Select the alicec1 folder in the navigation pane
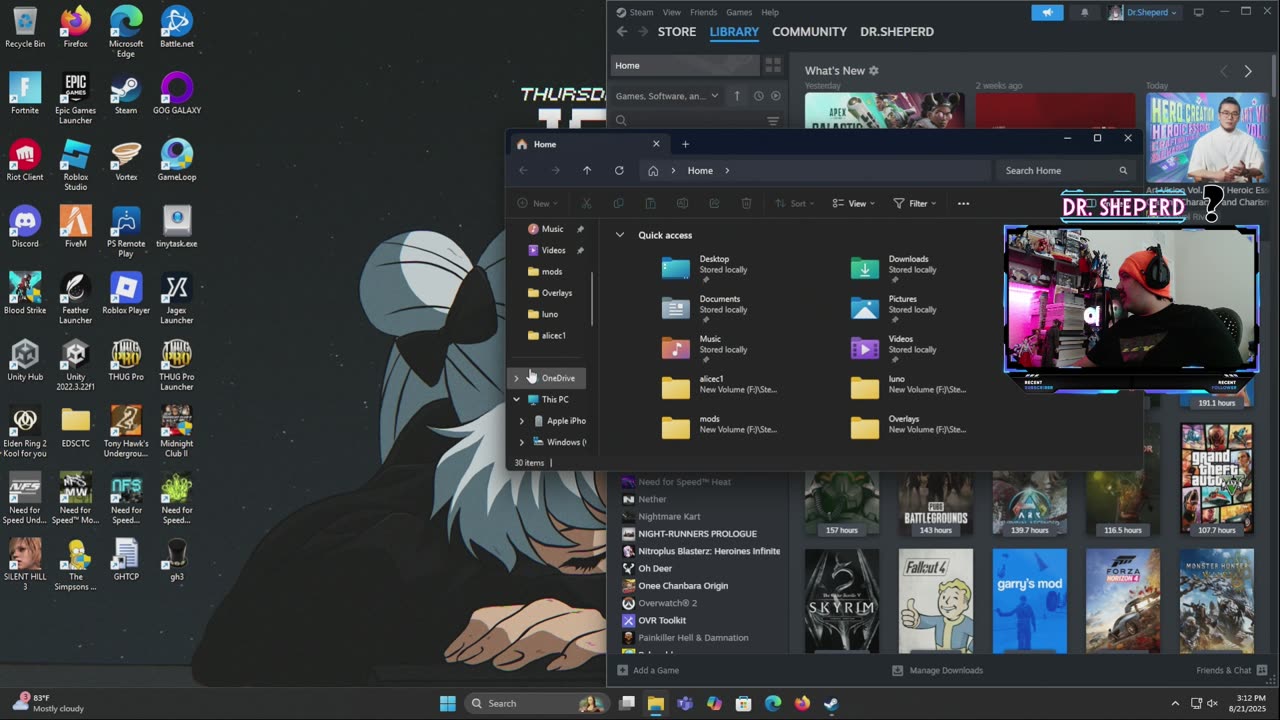This screenshot has width=1280, height=720. [553, 336]
